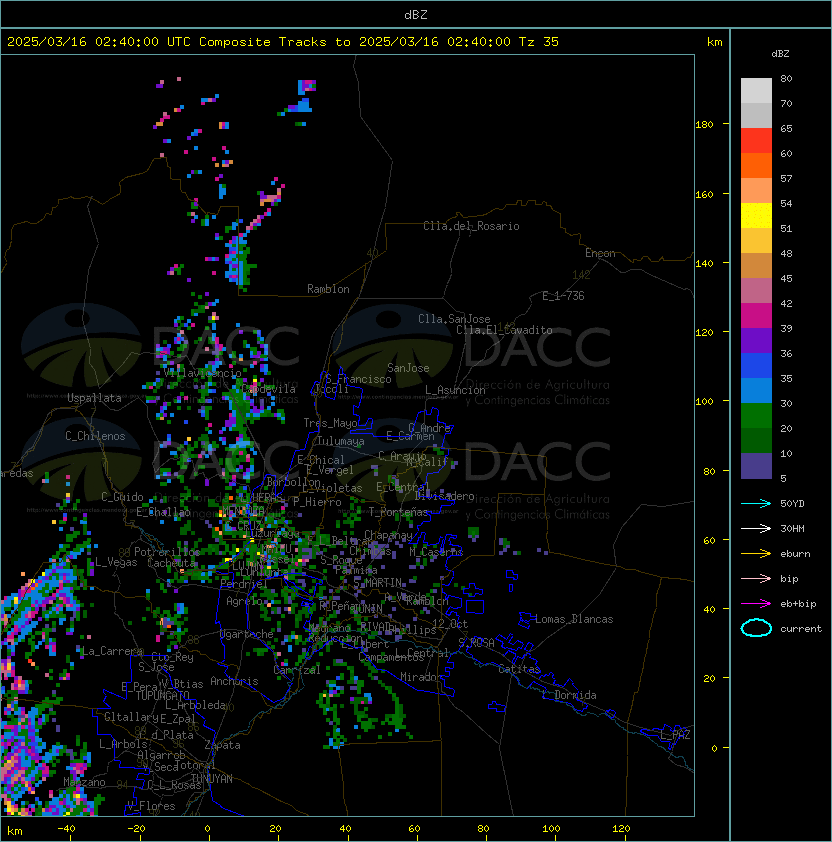Click the '180' tick on the right km axis
Viewport: 832px width, 842px height.
pos(704,125)
